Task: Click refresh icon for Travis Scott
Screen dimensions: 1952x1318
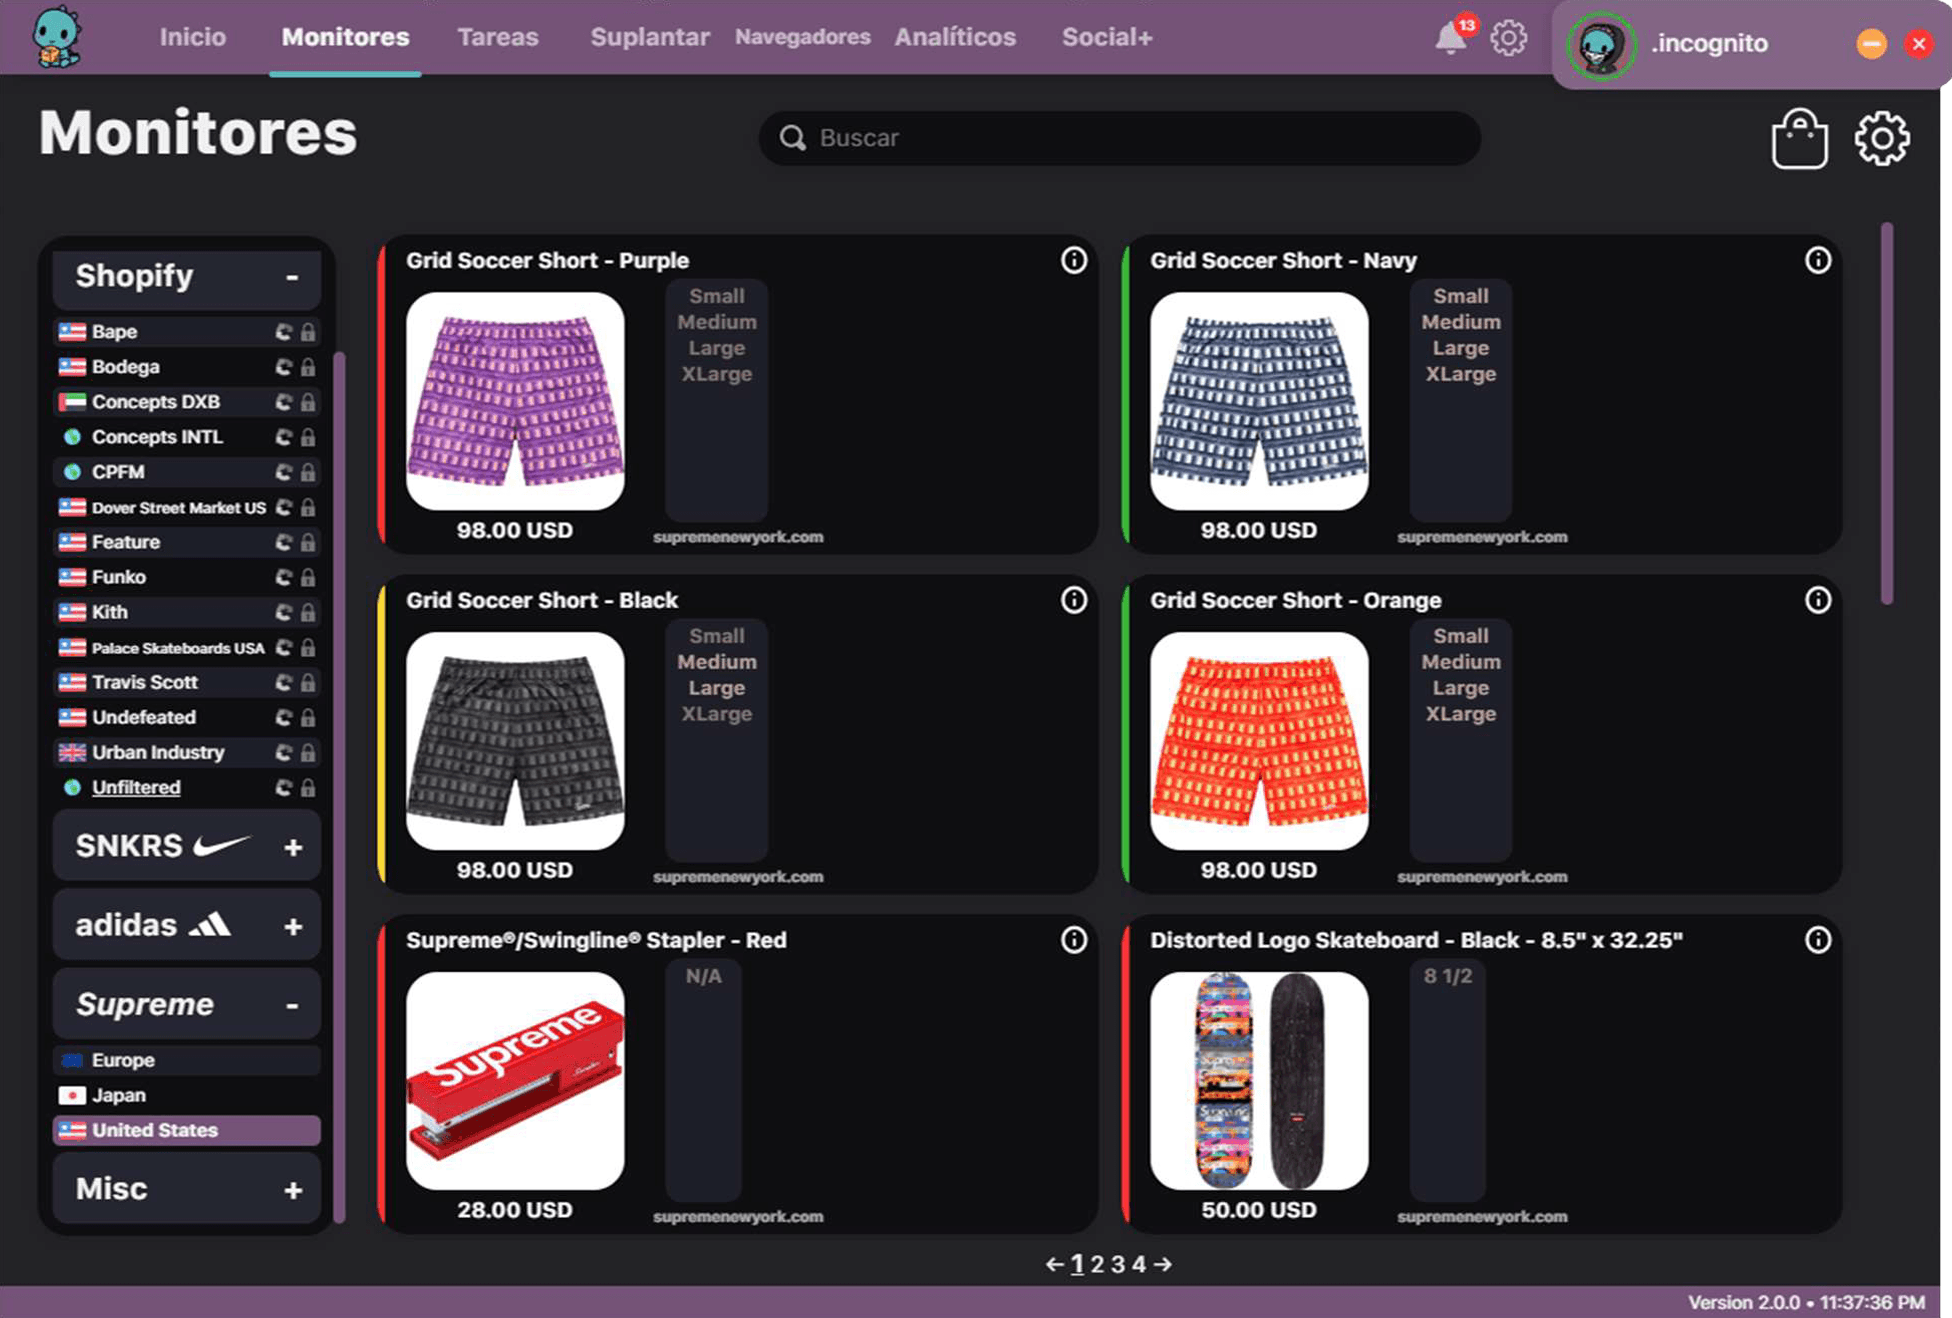Action: pyautogui.click(x=284, y=682)
